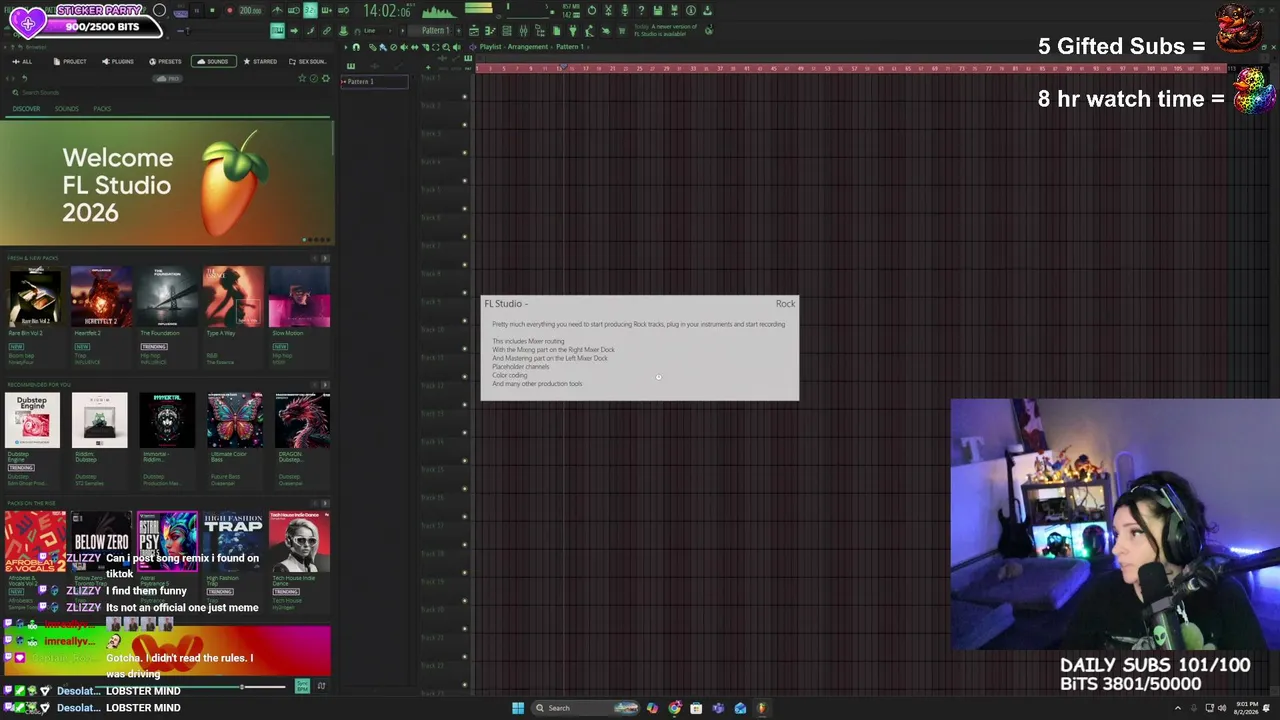Open the DRAGON Dubstep pack thumbnail
Image resolution: width=1280 pixels, height=720 pixels.
pos(302,420)
